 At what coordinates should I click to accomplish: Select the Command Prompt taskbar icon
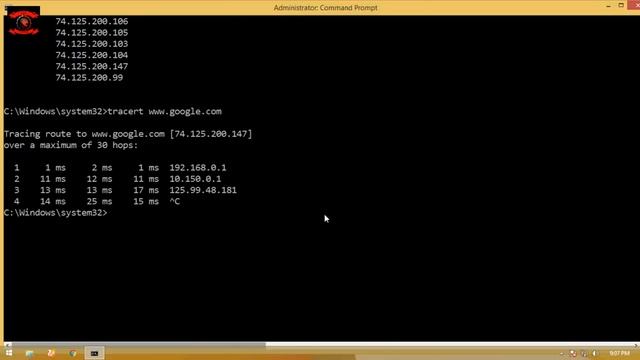point(94,353)
